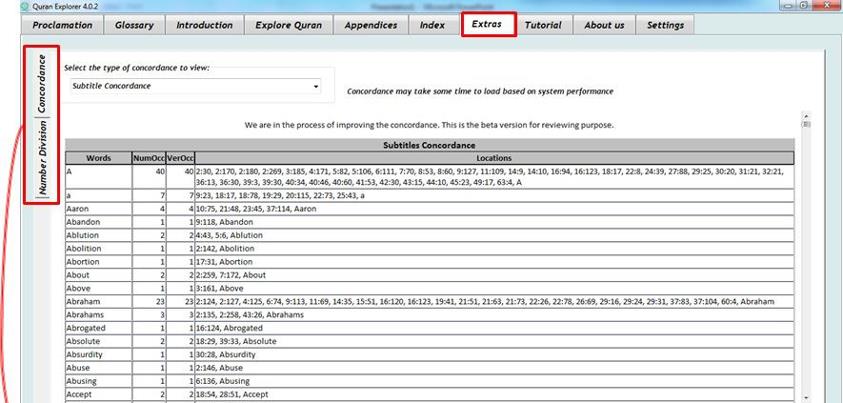
Task: Click the Locations column header
Action: pos(494,158)
